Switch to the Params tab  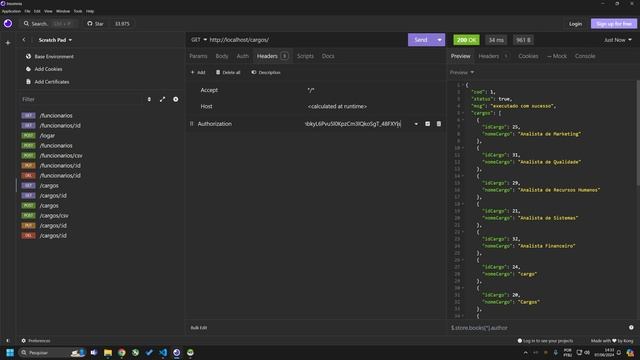198,56
